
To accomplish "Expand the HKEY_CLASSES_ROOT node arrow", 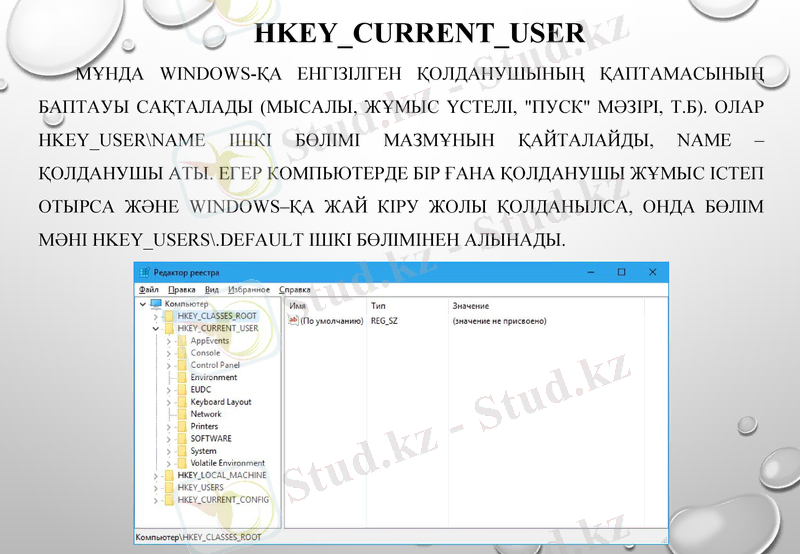I will 156,317.
